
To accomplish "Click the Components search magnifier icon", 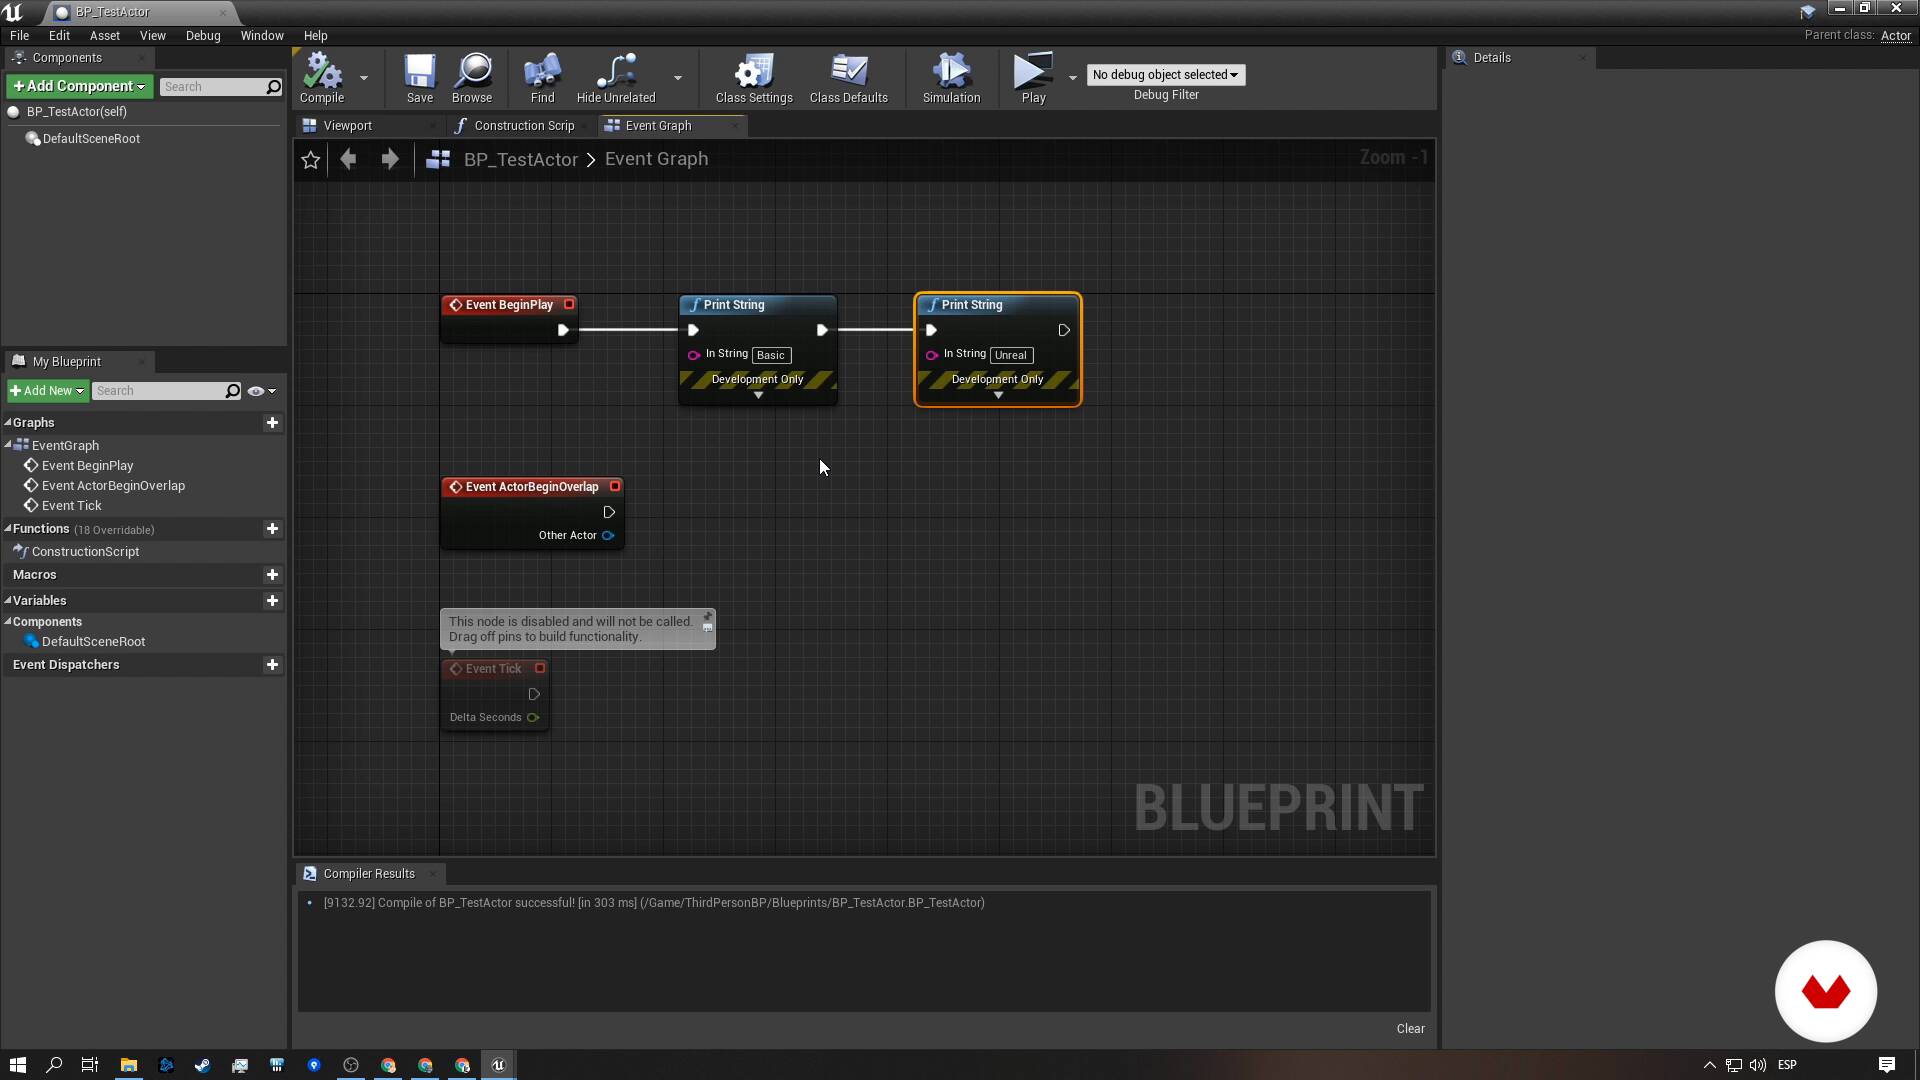I will 273,87.
